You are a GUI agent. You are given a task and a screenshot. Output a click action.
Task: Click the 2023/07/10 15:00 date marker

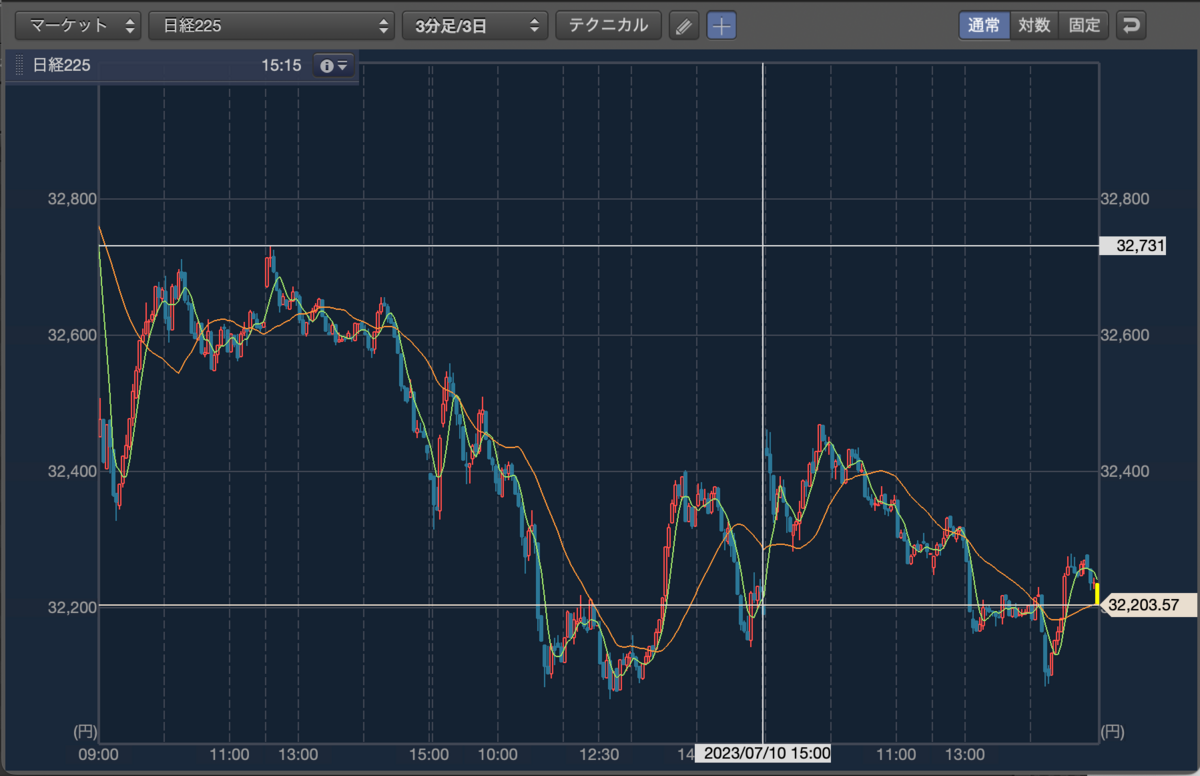[x=763, y=753]
